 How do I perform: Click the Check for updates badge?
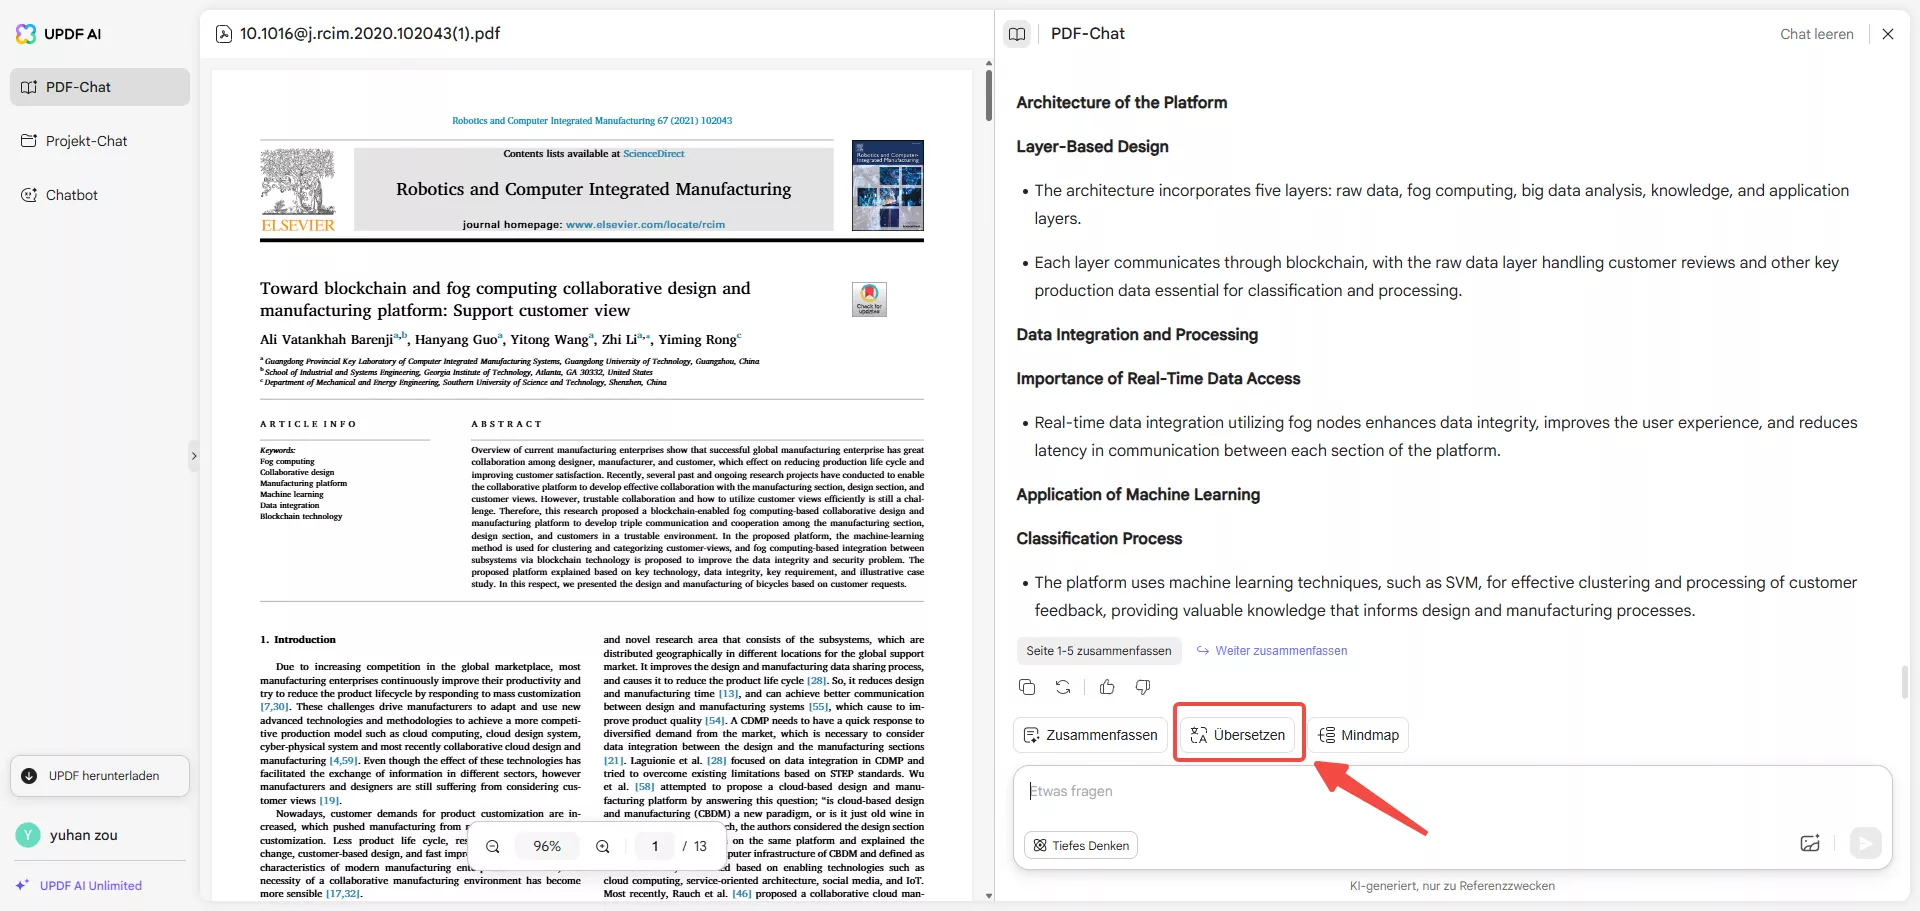(x=869, y=299)
